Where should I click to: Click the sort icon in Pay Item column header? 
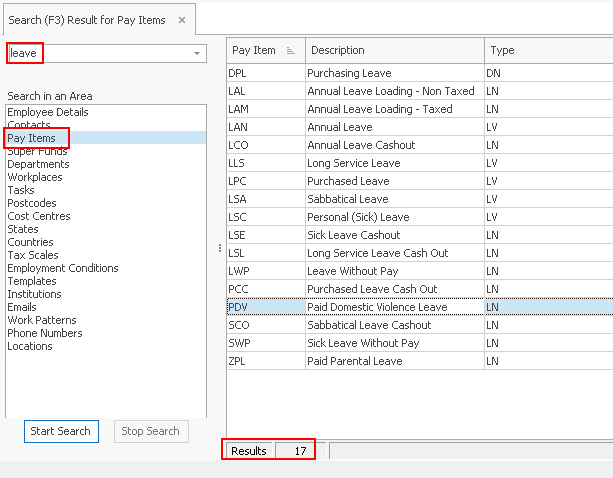click(x=290, y=50)
